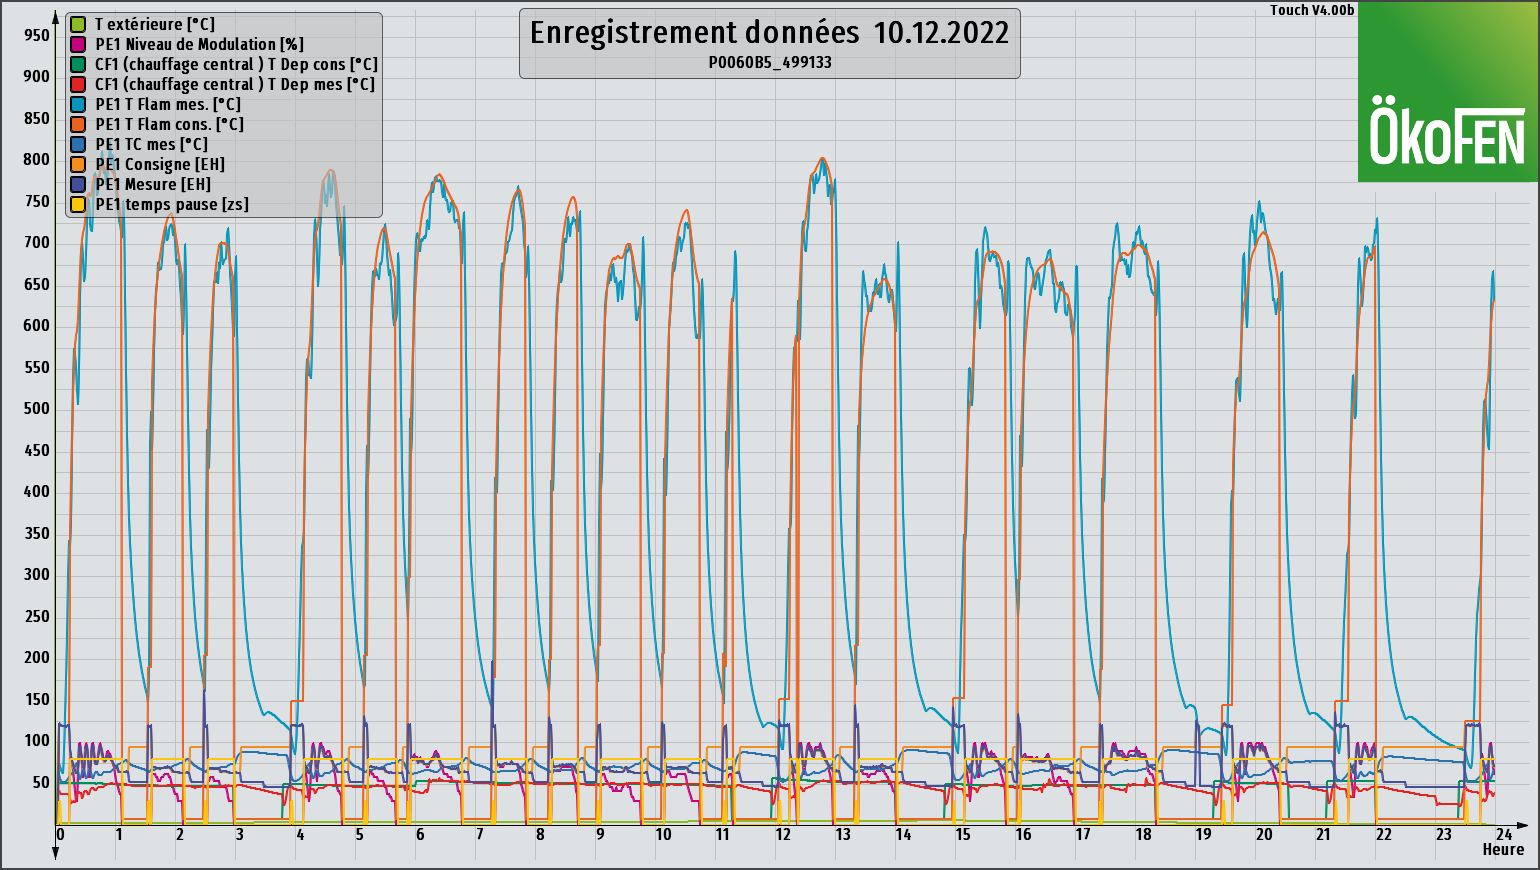Click the y-axis value 950
Viewport: 1540px width, 870px height.
click(x=36, y=35)
